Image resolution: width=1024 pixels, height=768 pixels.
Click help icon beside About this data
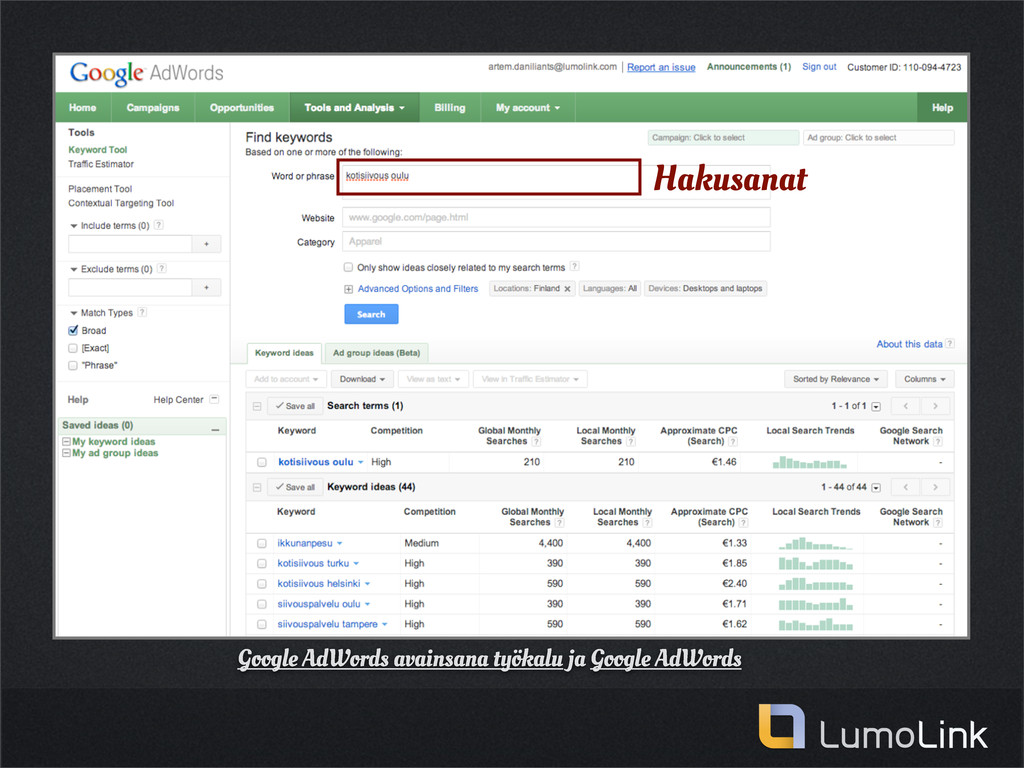pyautogui.click(x=950, y=344)
